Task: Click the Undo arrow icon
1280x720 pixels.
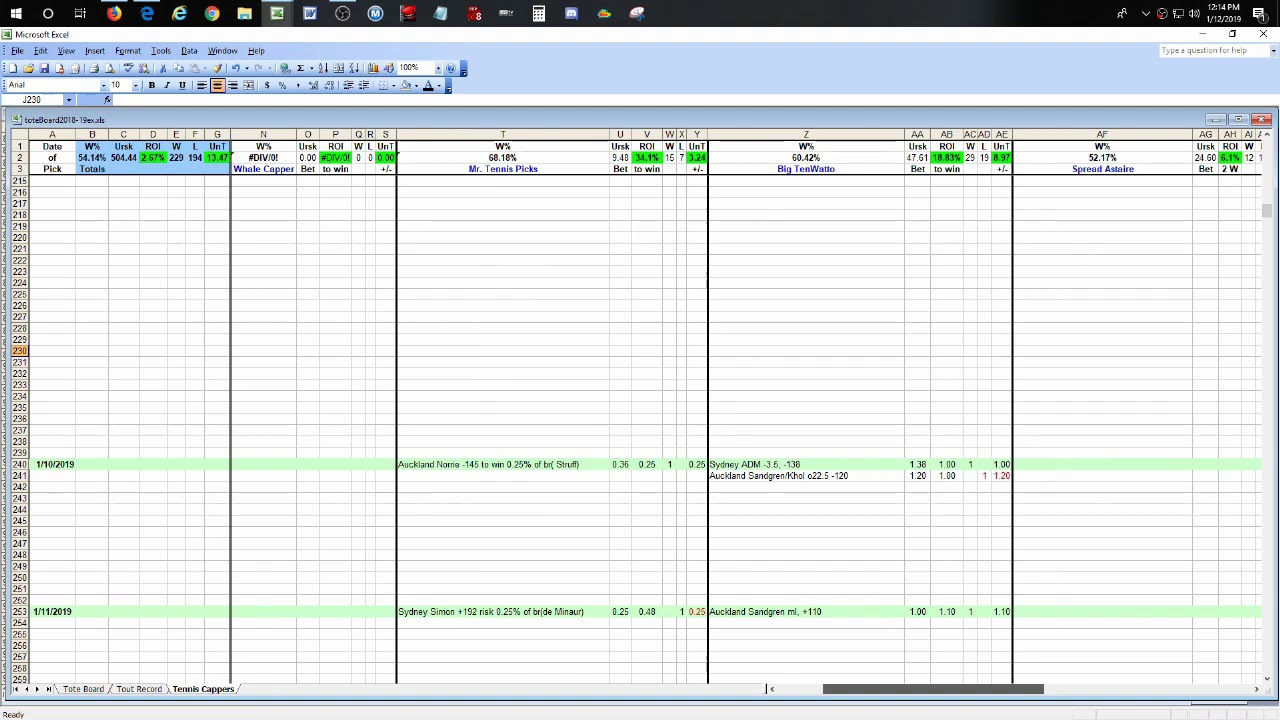Action: point(235,68)
